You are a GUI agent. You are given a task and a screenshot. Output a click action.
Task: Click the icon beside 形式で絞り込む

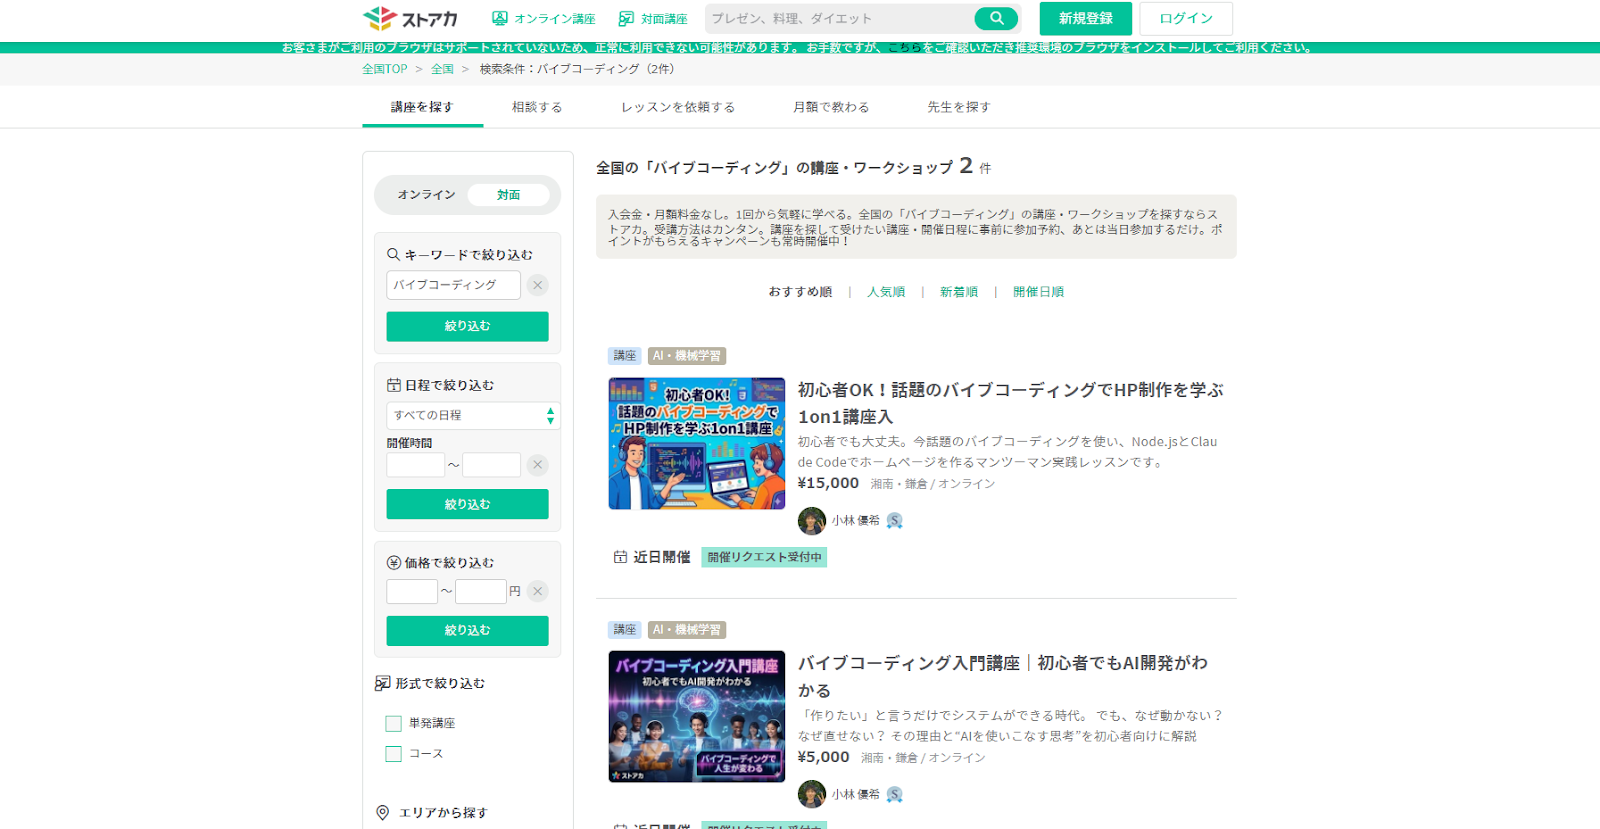pyautogui.click(x=382, y=683)
